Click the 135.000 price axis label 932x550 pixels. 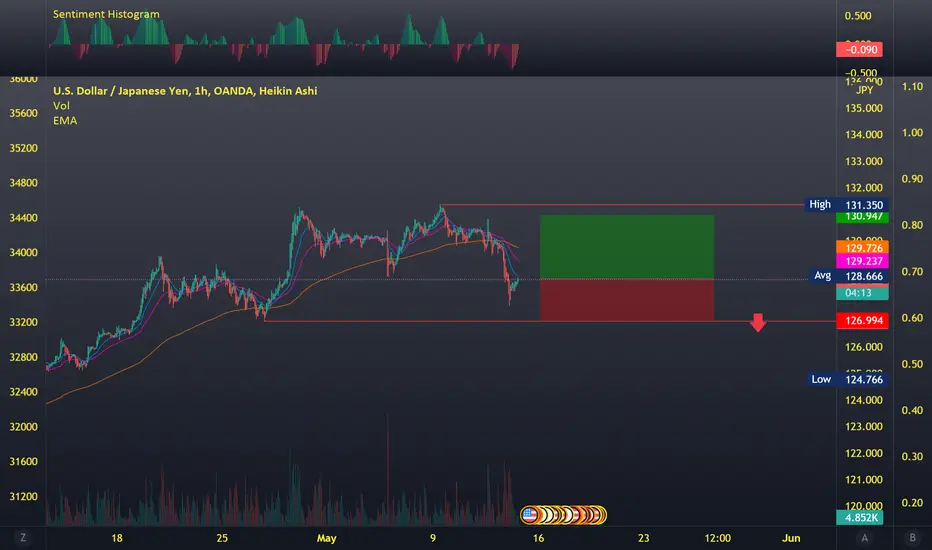point(864,108)
